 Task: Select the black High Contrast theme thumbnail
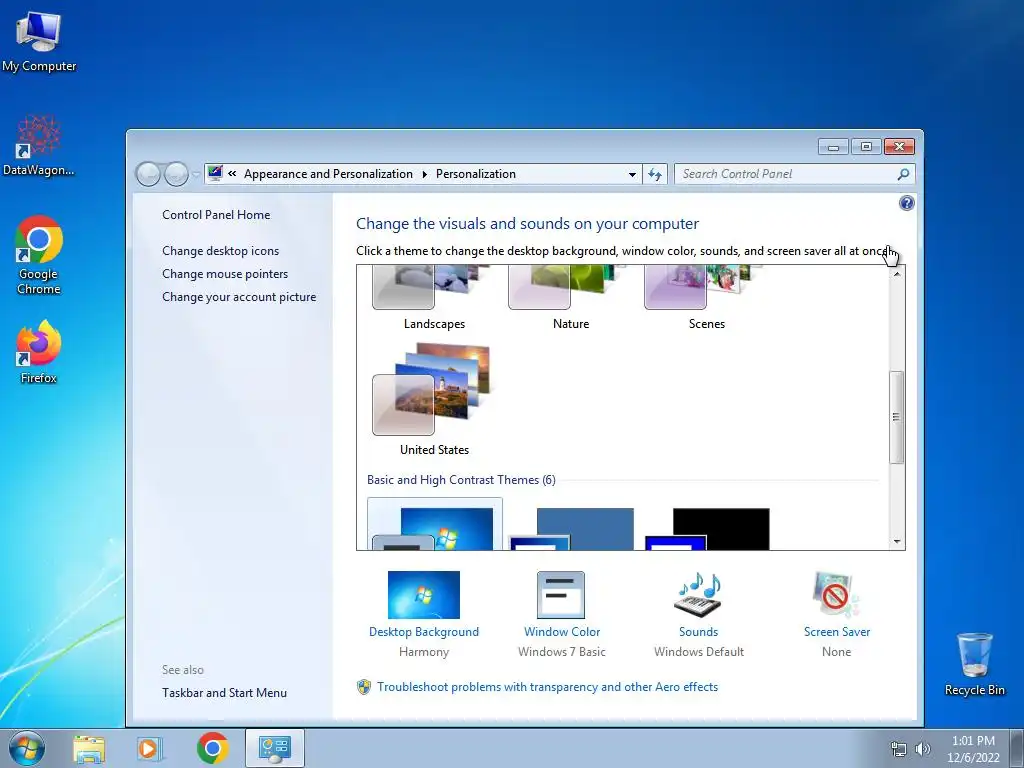(x=707, y=529)
